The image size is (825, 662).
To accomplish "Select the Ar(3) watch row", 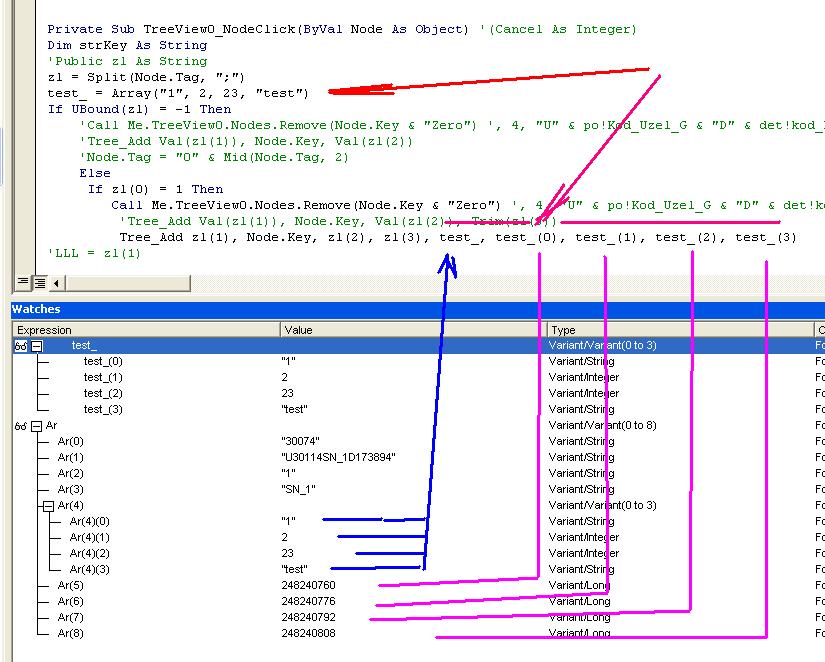I will [x=418, y=489].
